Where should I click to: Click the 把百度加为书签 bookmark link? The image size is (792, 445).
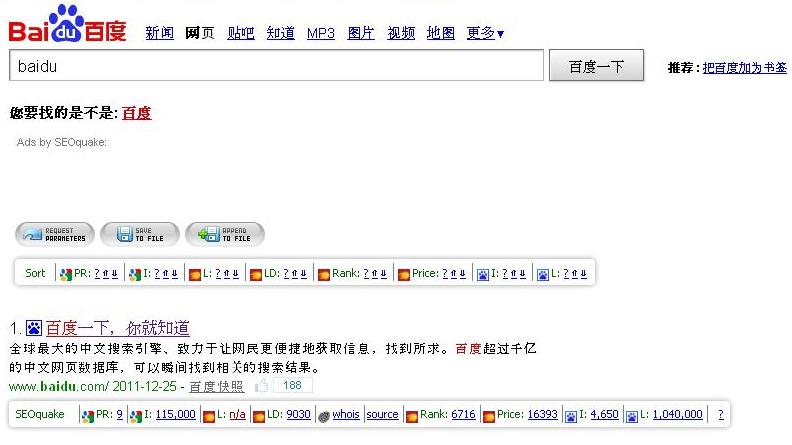coord(745,68)
